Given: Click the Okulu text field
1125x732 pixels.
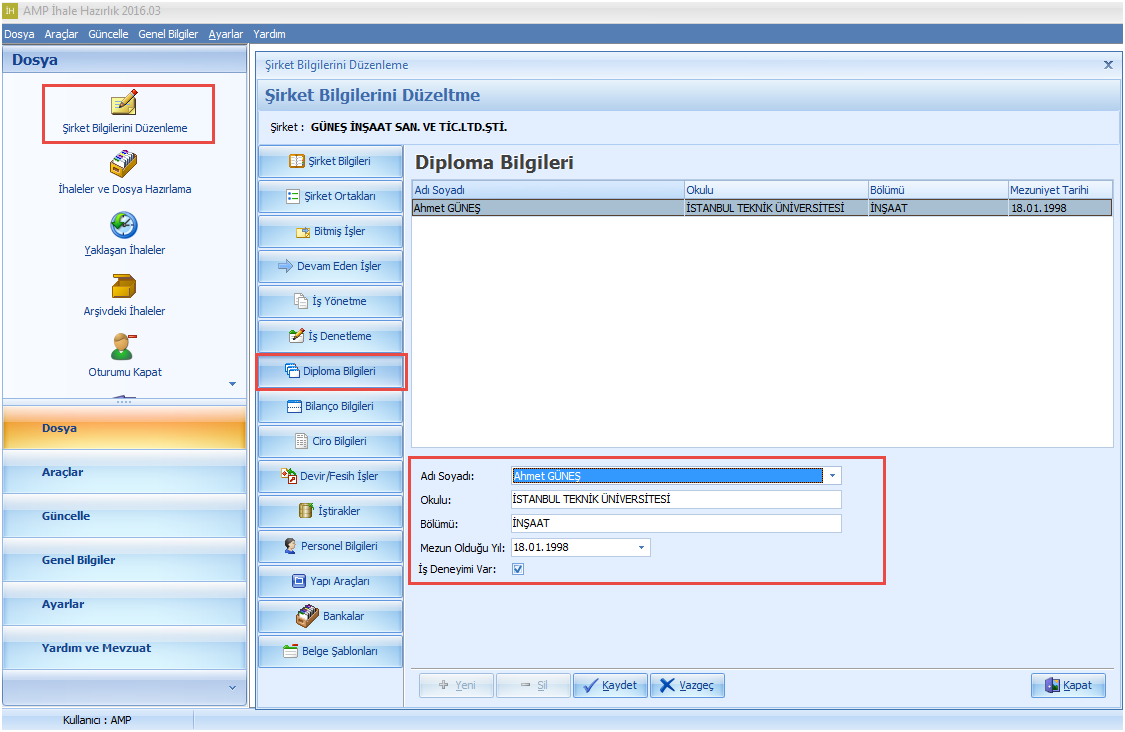Looking at the screenshot, I should click(x=675, y=500).
